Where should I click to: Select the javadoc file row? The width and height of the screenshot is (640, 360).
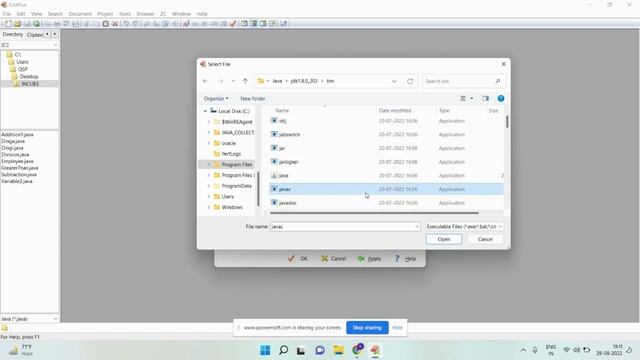(387, 203)
